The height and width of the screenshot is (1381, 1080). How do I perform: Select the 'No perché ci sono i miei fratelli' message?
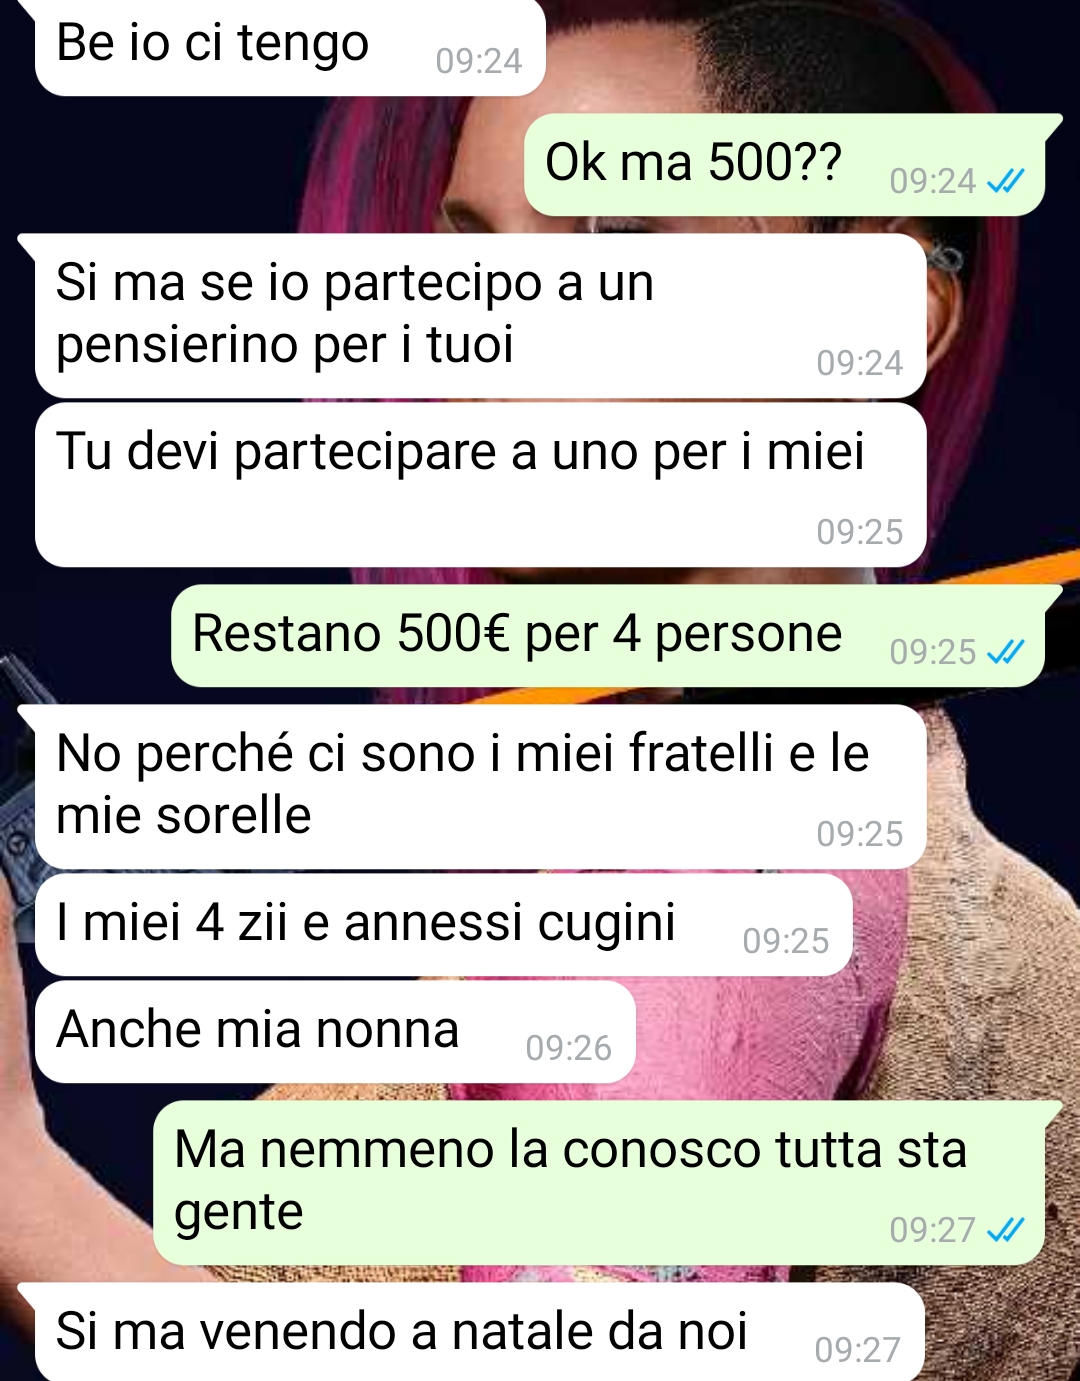point(480,787)
